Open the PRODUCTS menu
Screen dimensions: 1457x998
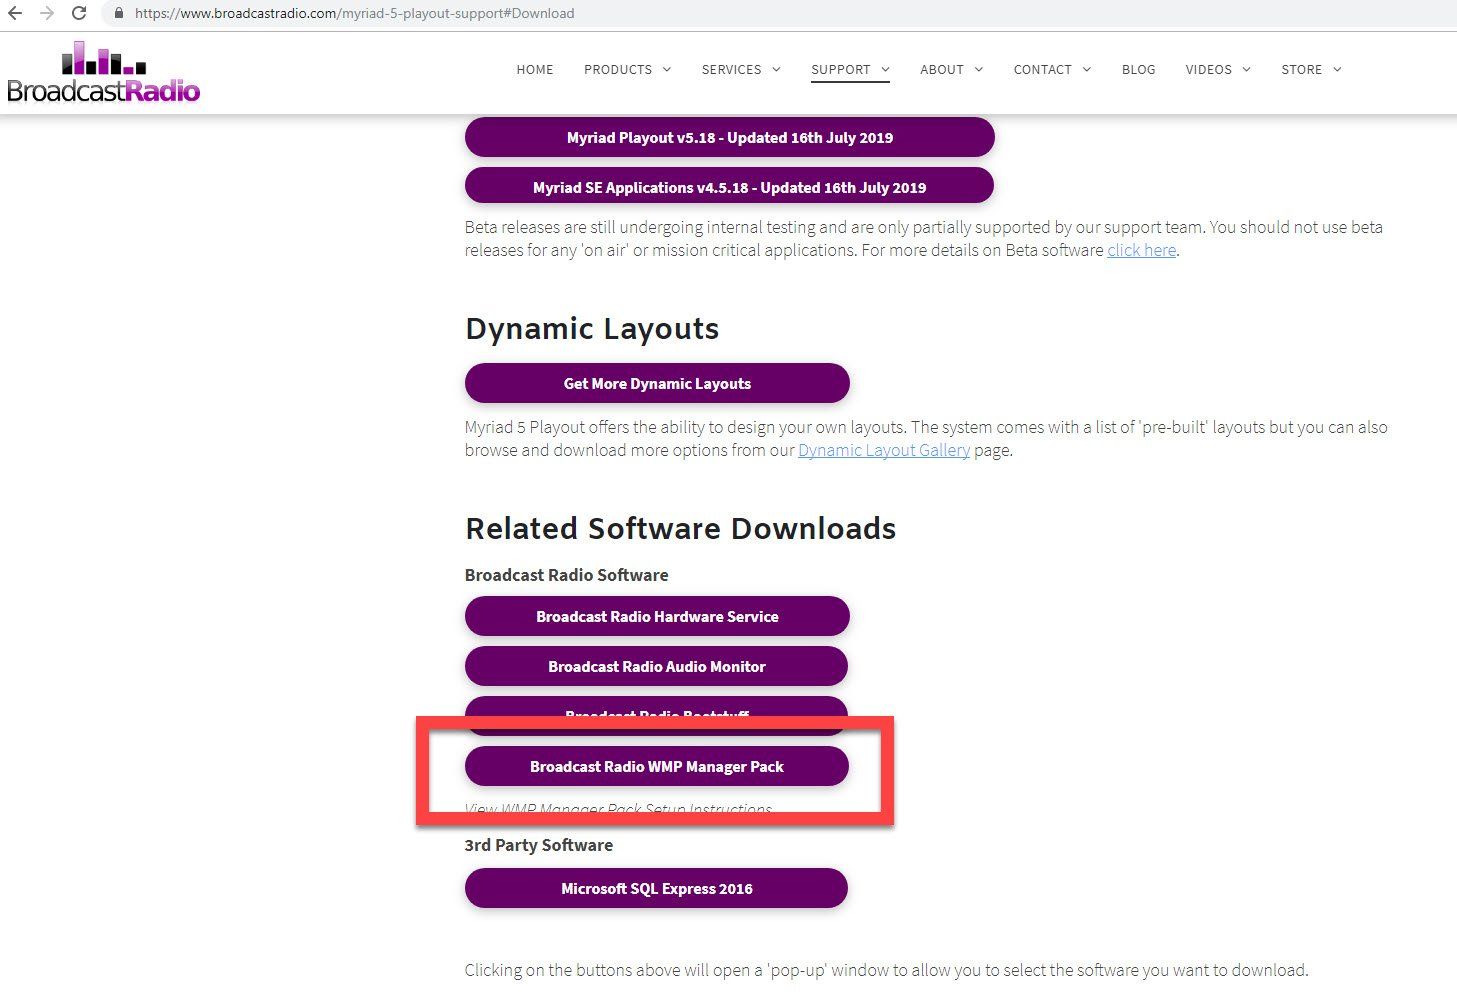pyautogui.click(x=618, y=69)
